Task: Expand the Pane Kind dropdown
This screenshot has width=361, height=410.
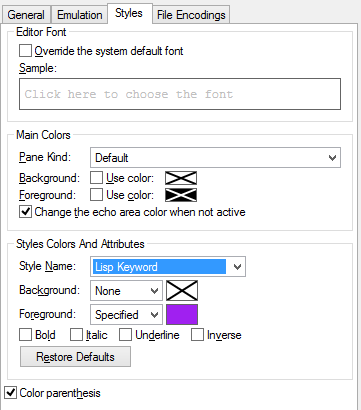Action: point(215,158)
